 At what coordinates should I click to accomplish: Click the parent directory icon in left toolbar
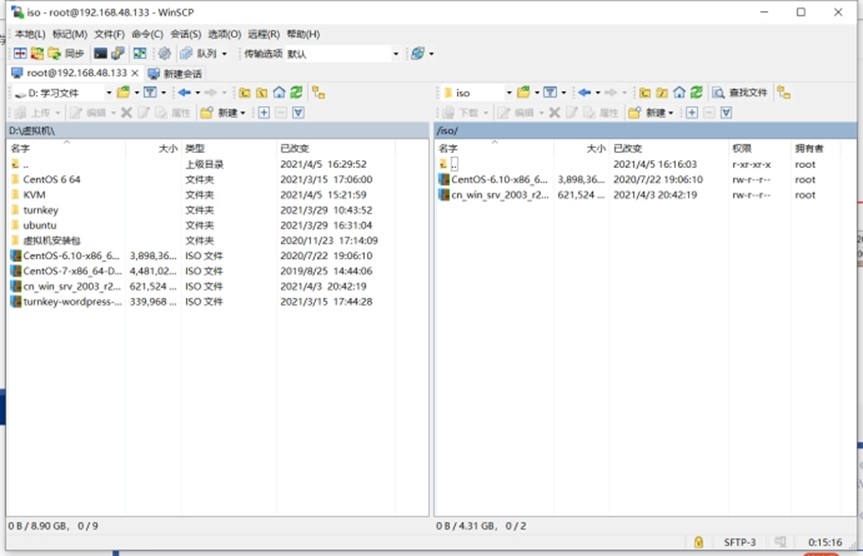point(244,92)
